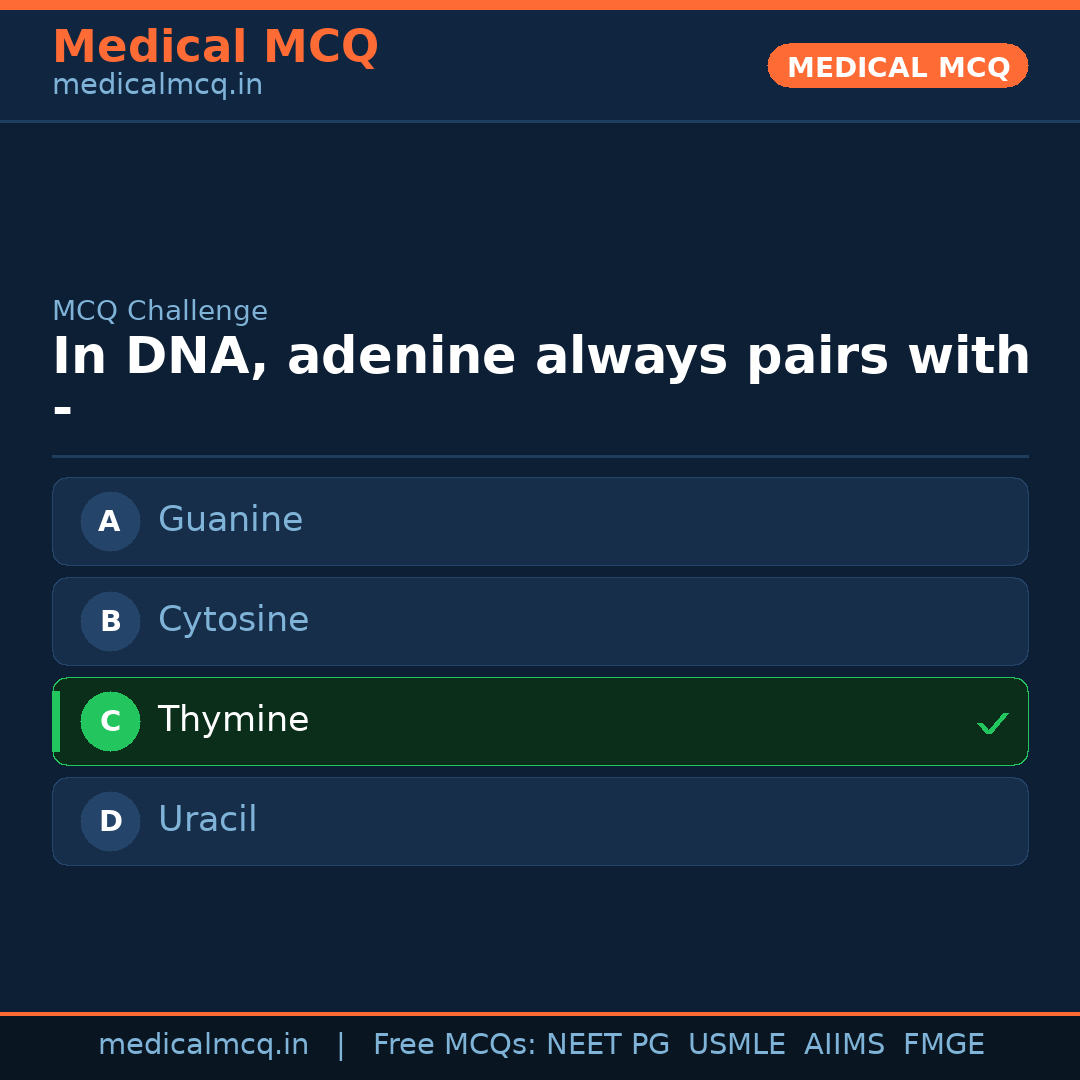Open the medicalmcq.in link under the logo
Image resolution: width=1080 pixels, height=1080 pixels.
tap(156, 85)
